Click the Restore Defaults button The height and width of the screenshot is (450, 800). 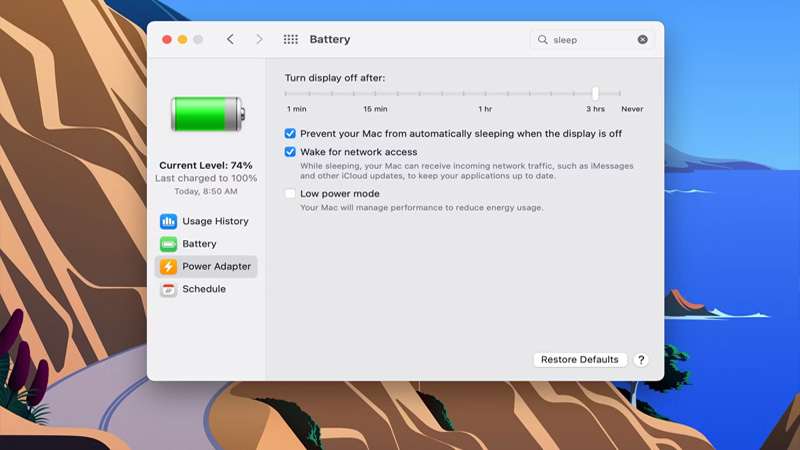pos(579,360)
